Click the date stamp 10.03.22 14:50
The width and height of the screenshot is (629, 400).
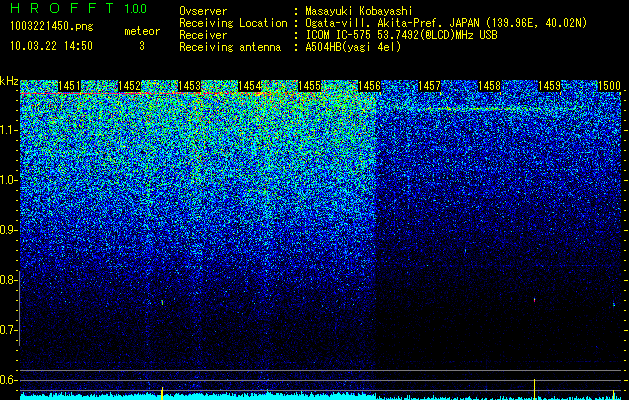(x=51, y=46)
